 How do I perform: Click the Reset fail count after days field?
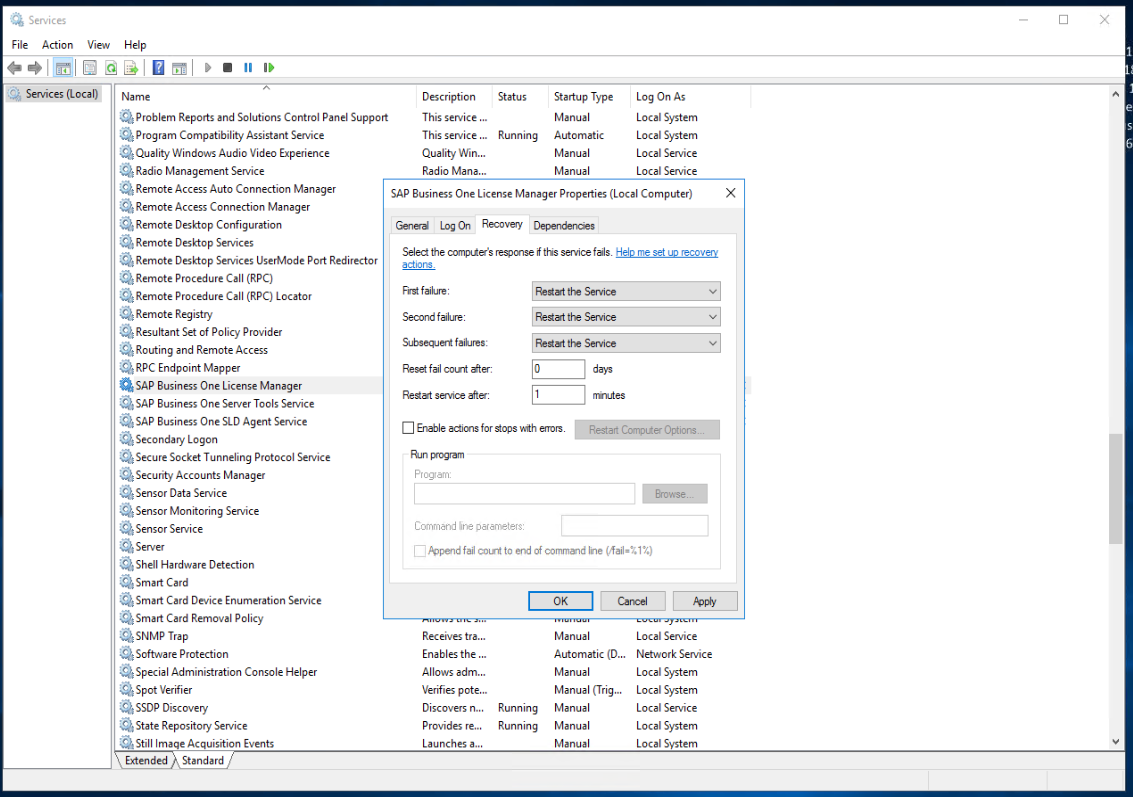[x=558, y=369]
